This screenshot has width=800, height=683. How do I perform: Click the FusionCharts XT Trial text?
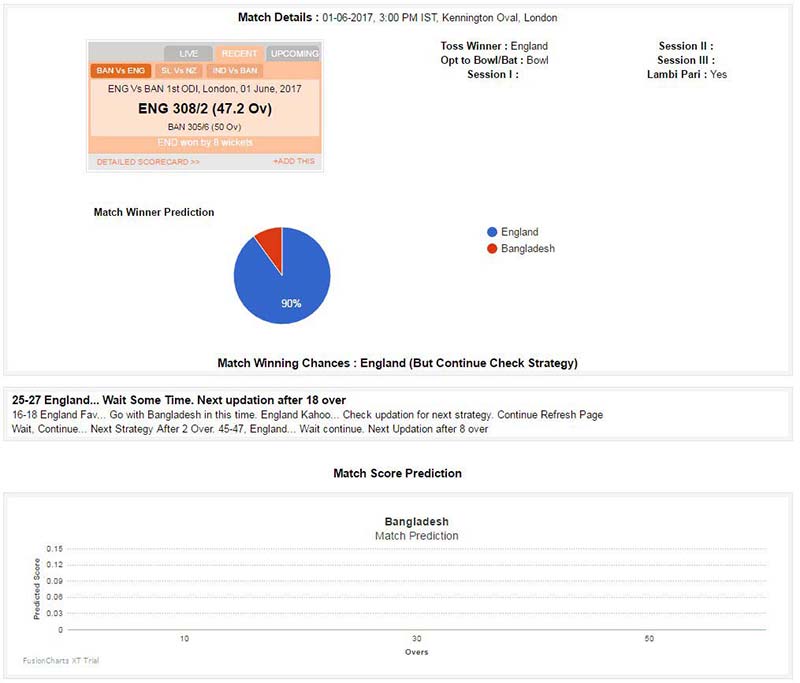coord(60,660)
